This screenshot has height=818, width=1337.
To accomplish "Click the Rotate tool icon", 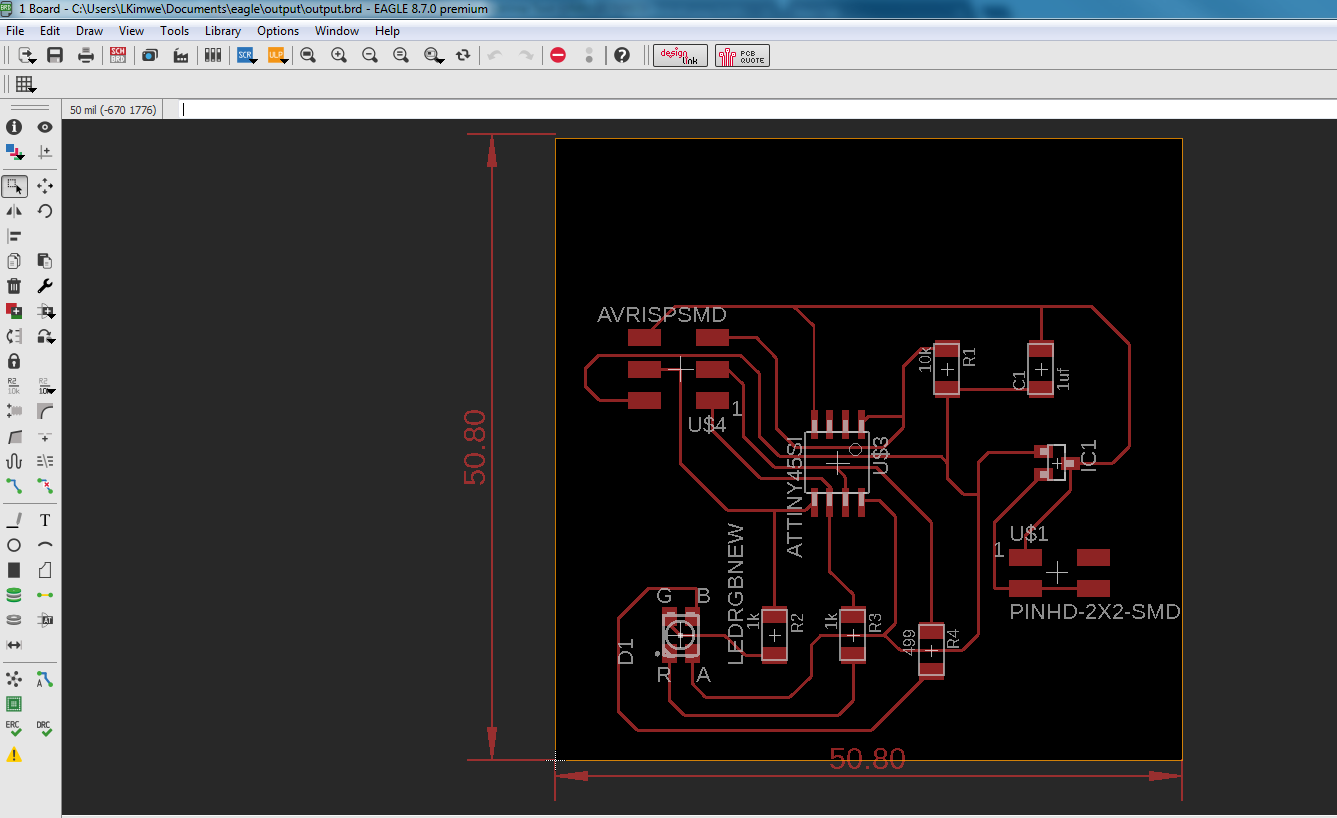I will click(45, 211).
